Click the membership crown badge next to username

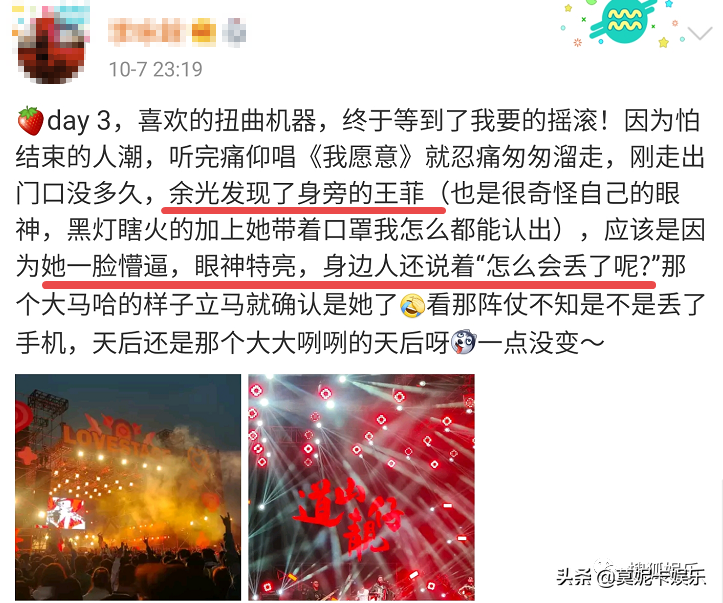203,33
